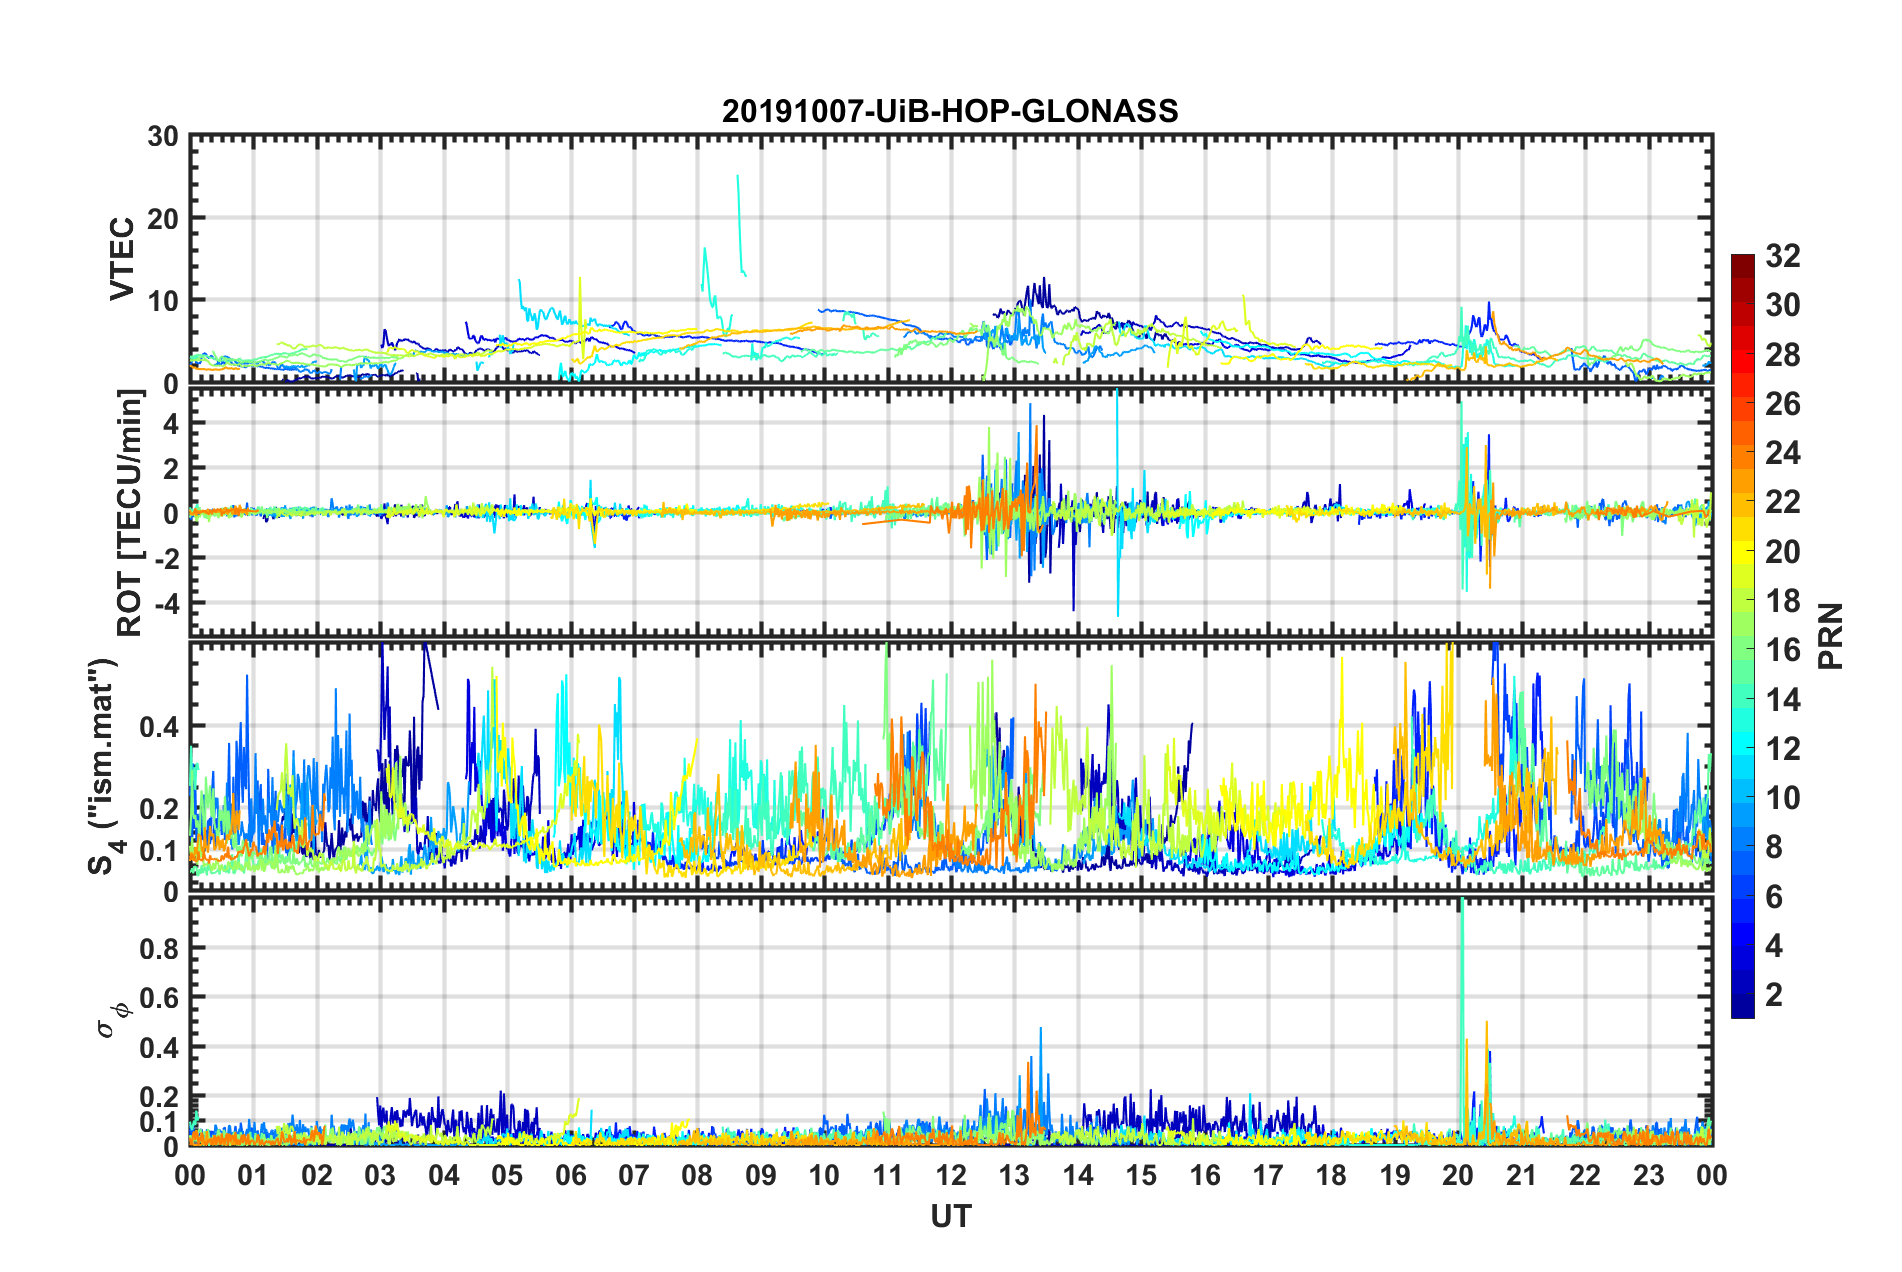
Task: Click the "09" hour tick on UT axis
Action: point(761,1175)
